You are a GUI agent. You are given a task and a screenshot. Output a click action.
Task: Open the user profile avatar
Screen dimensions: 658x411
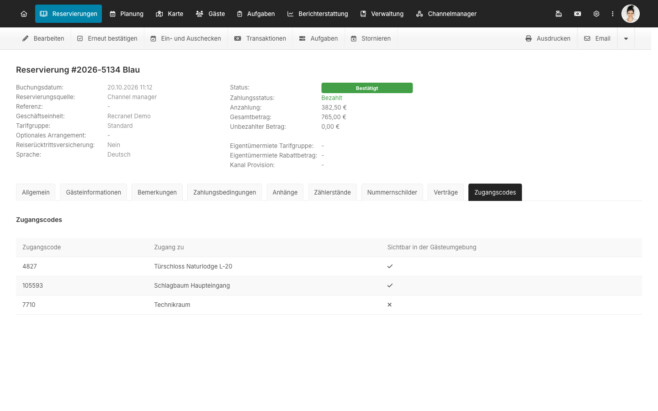(630, 14)
